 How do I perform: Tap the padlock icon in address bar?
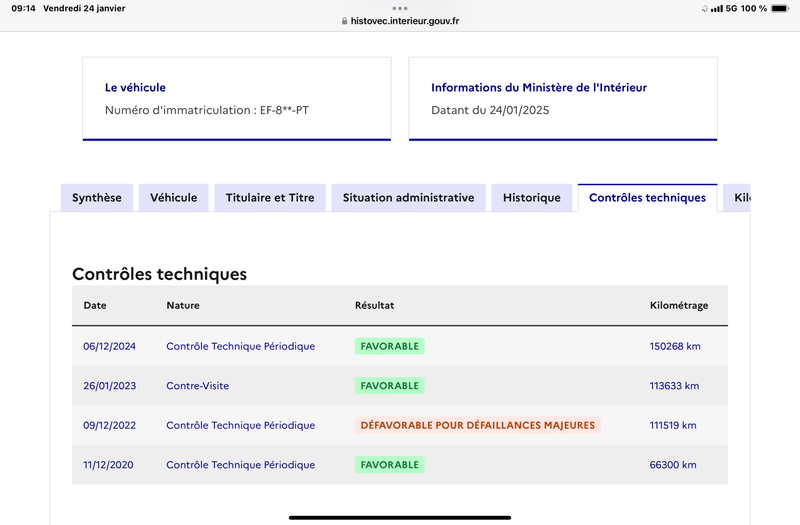click(344, 21)
